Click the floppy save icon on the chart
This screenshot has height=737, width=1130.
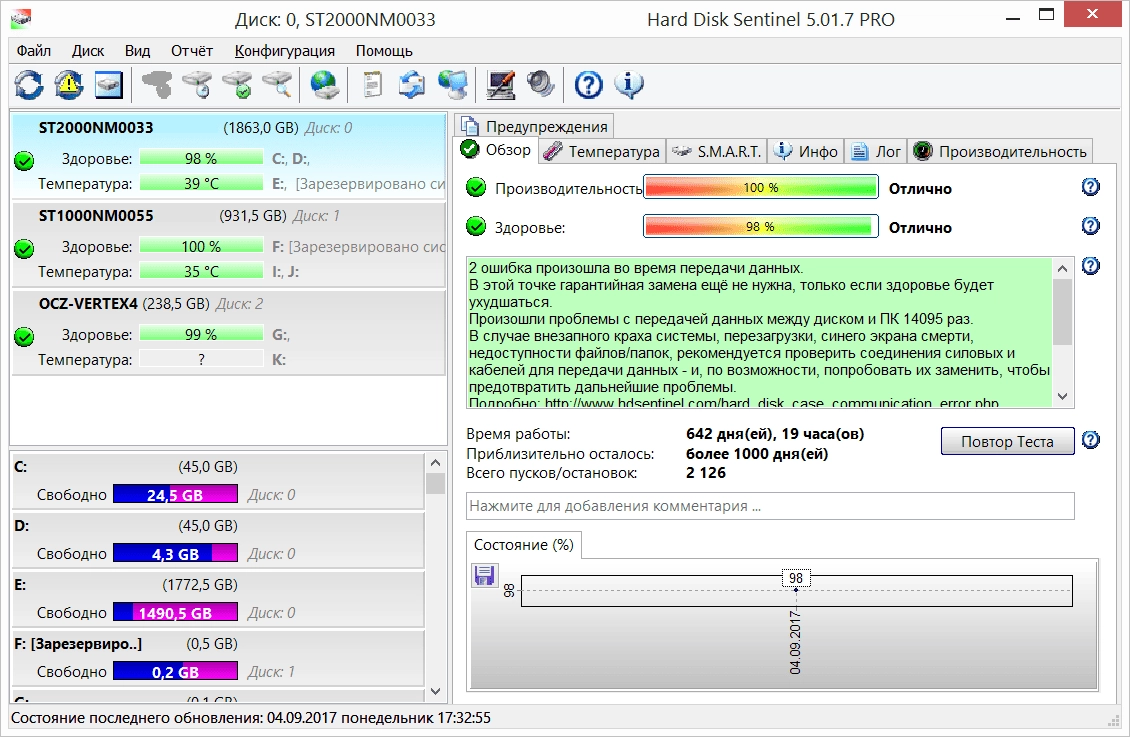tap(484, 575)
